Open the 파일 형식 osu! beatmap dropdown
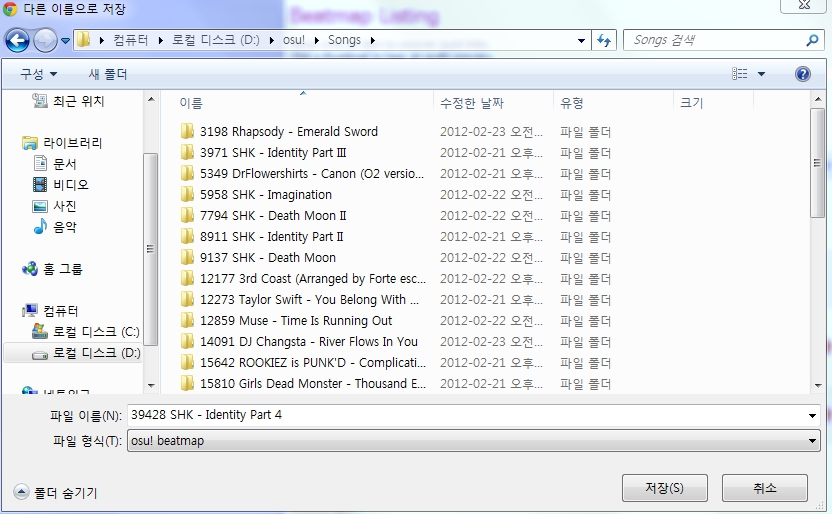 473,441
